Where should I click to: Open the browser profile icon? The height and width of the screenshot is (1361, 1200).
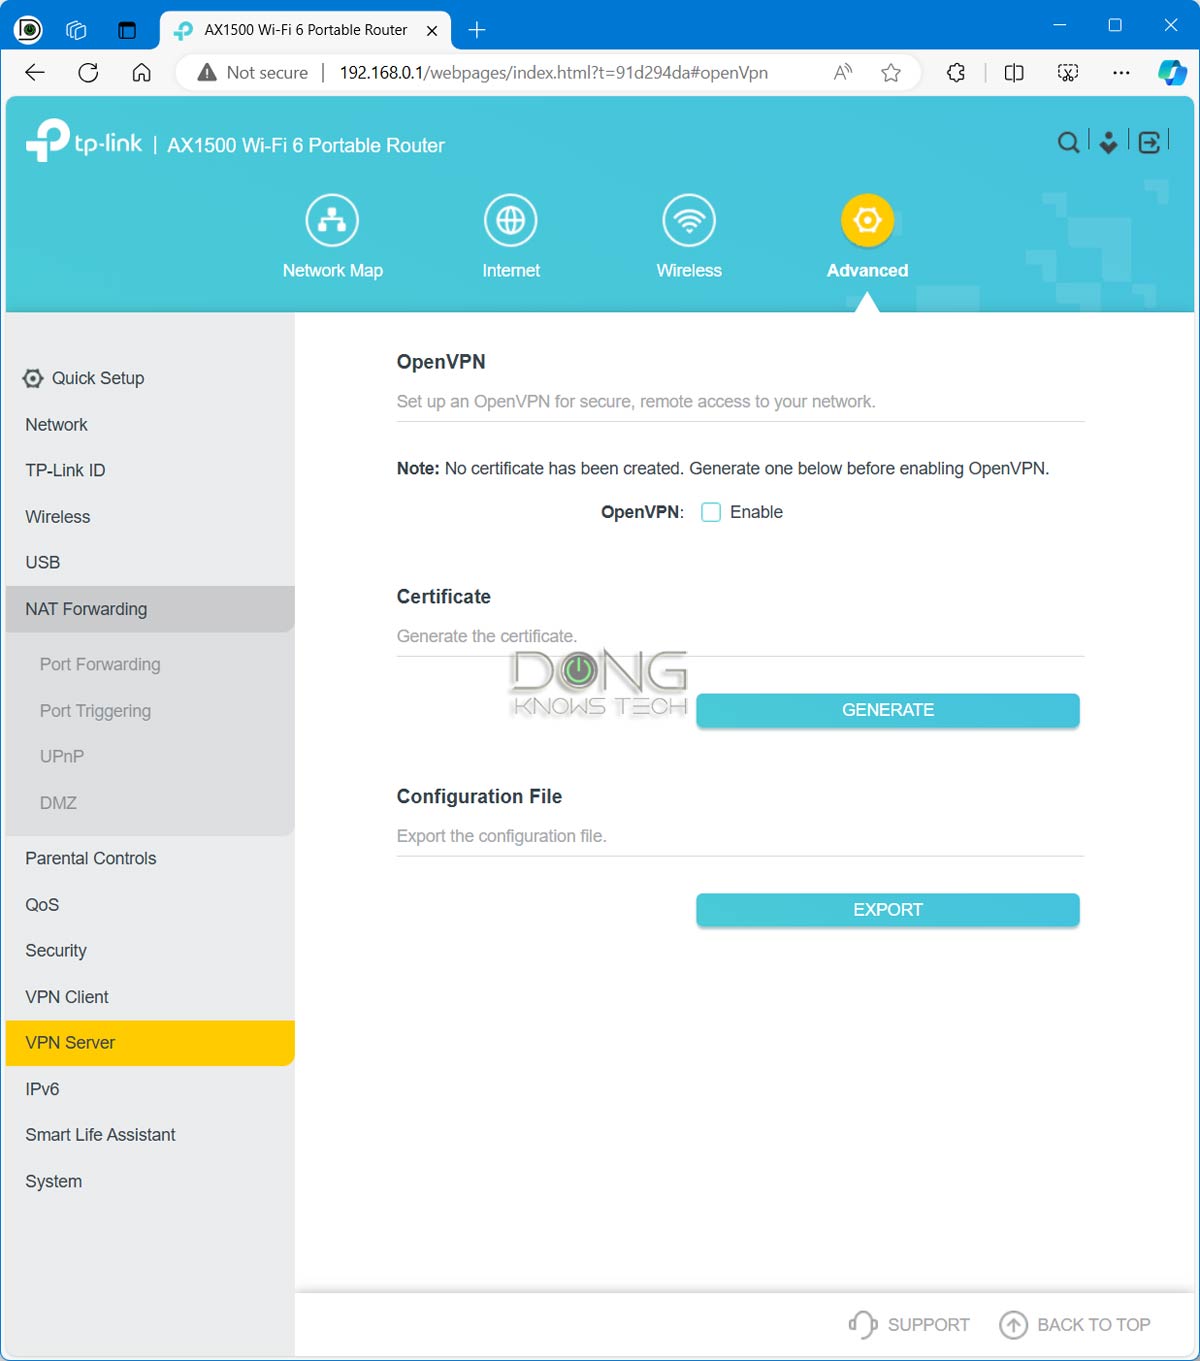pos(28,30)
